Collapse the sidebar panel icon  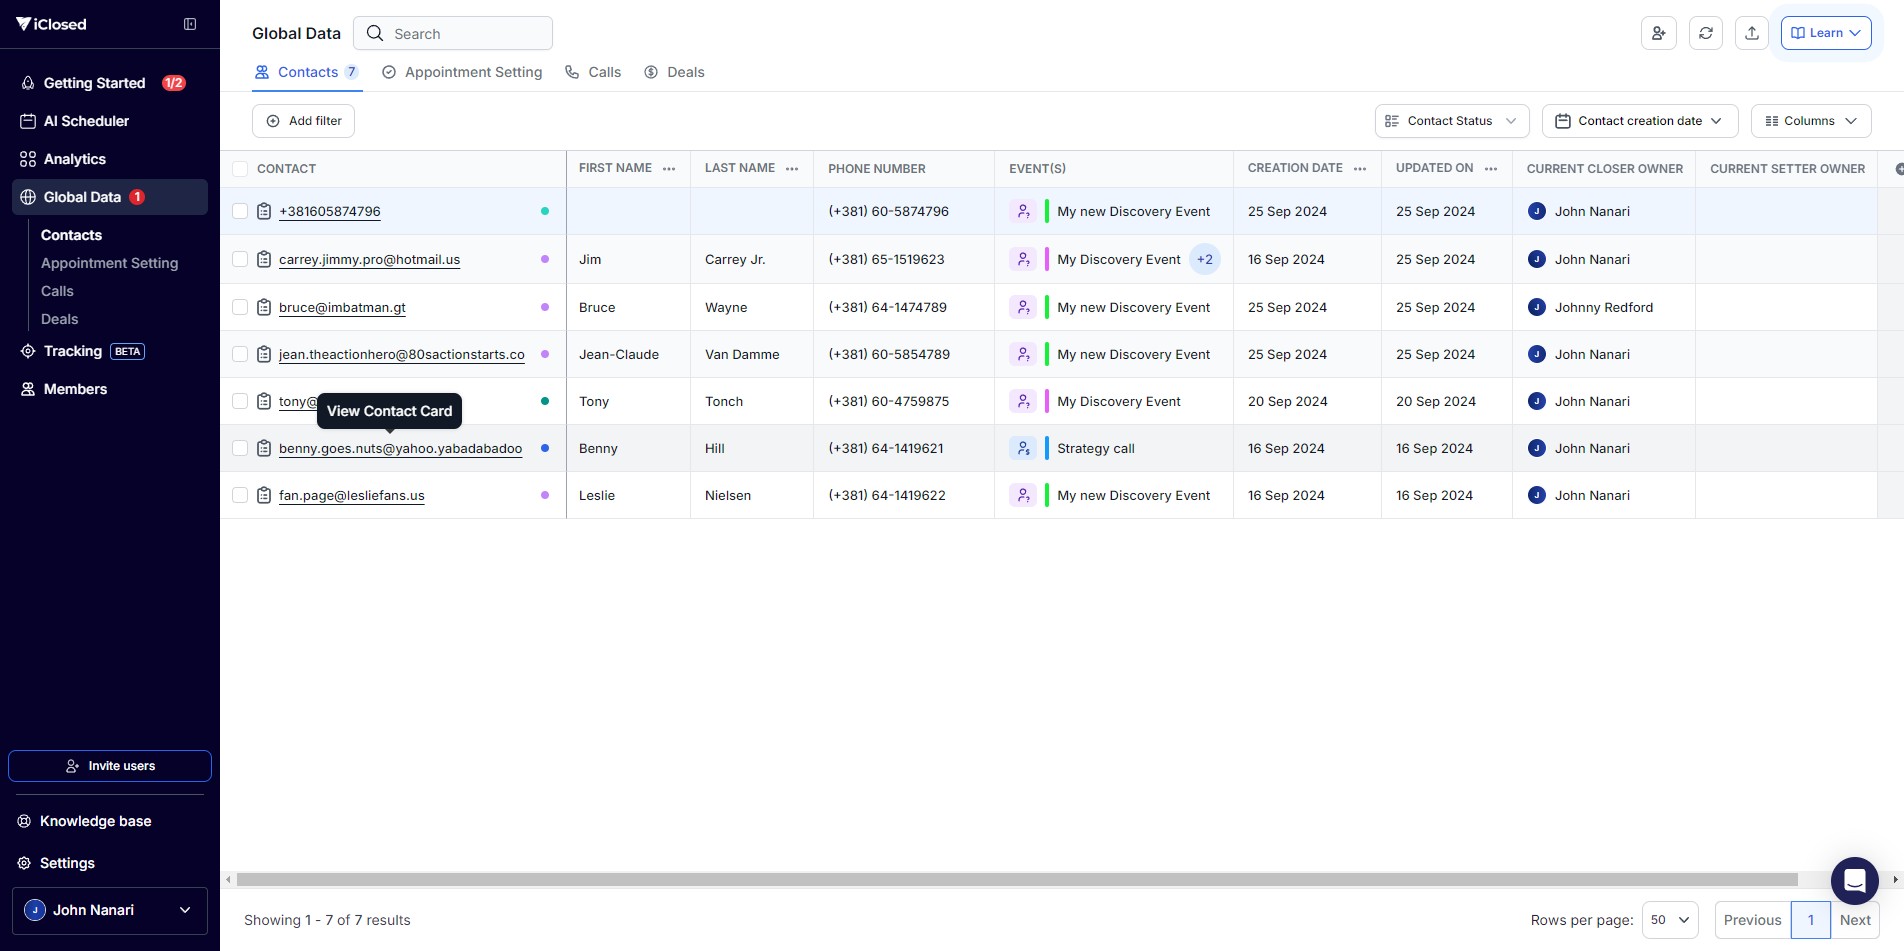[190, 24]
